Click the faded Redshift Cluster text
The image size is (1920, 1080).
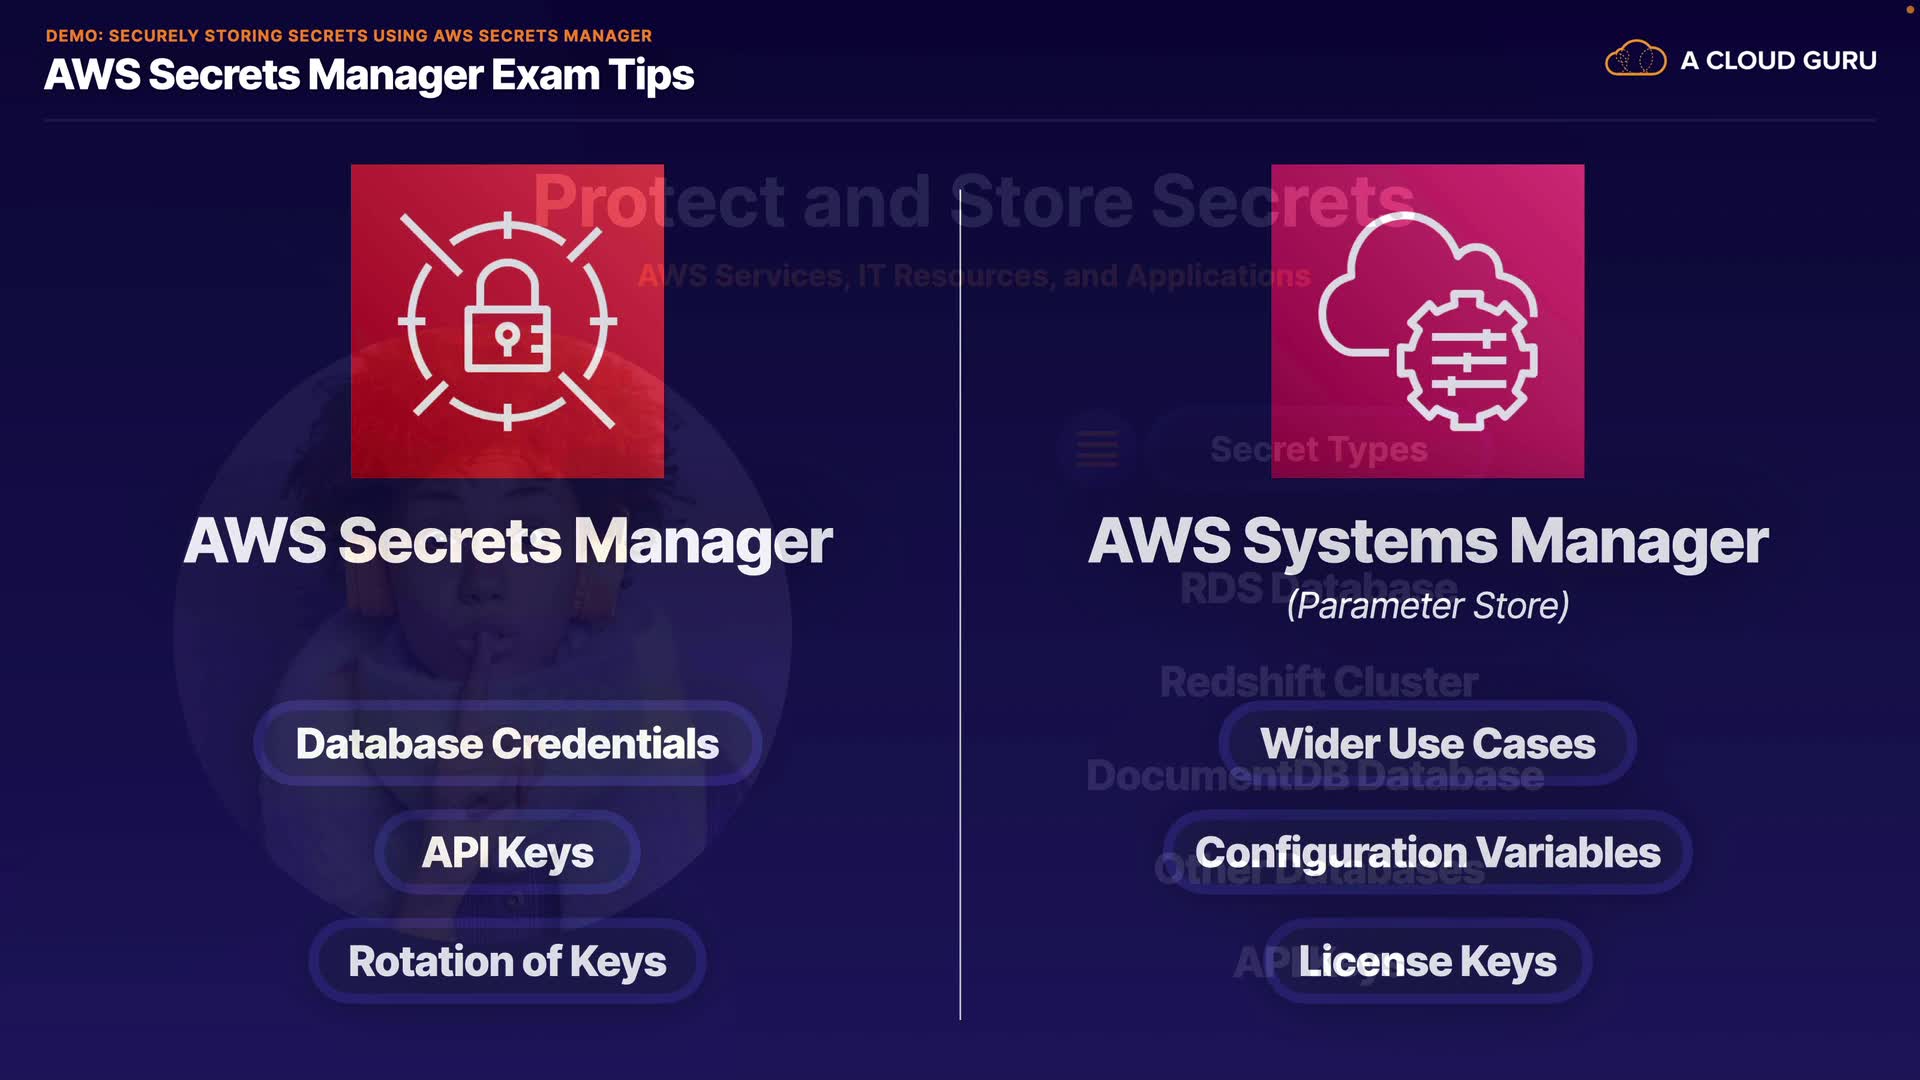(x=1318, y=680)
